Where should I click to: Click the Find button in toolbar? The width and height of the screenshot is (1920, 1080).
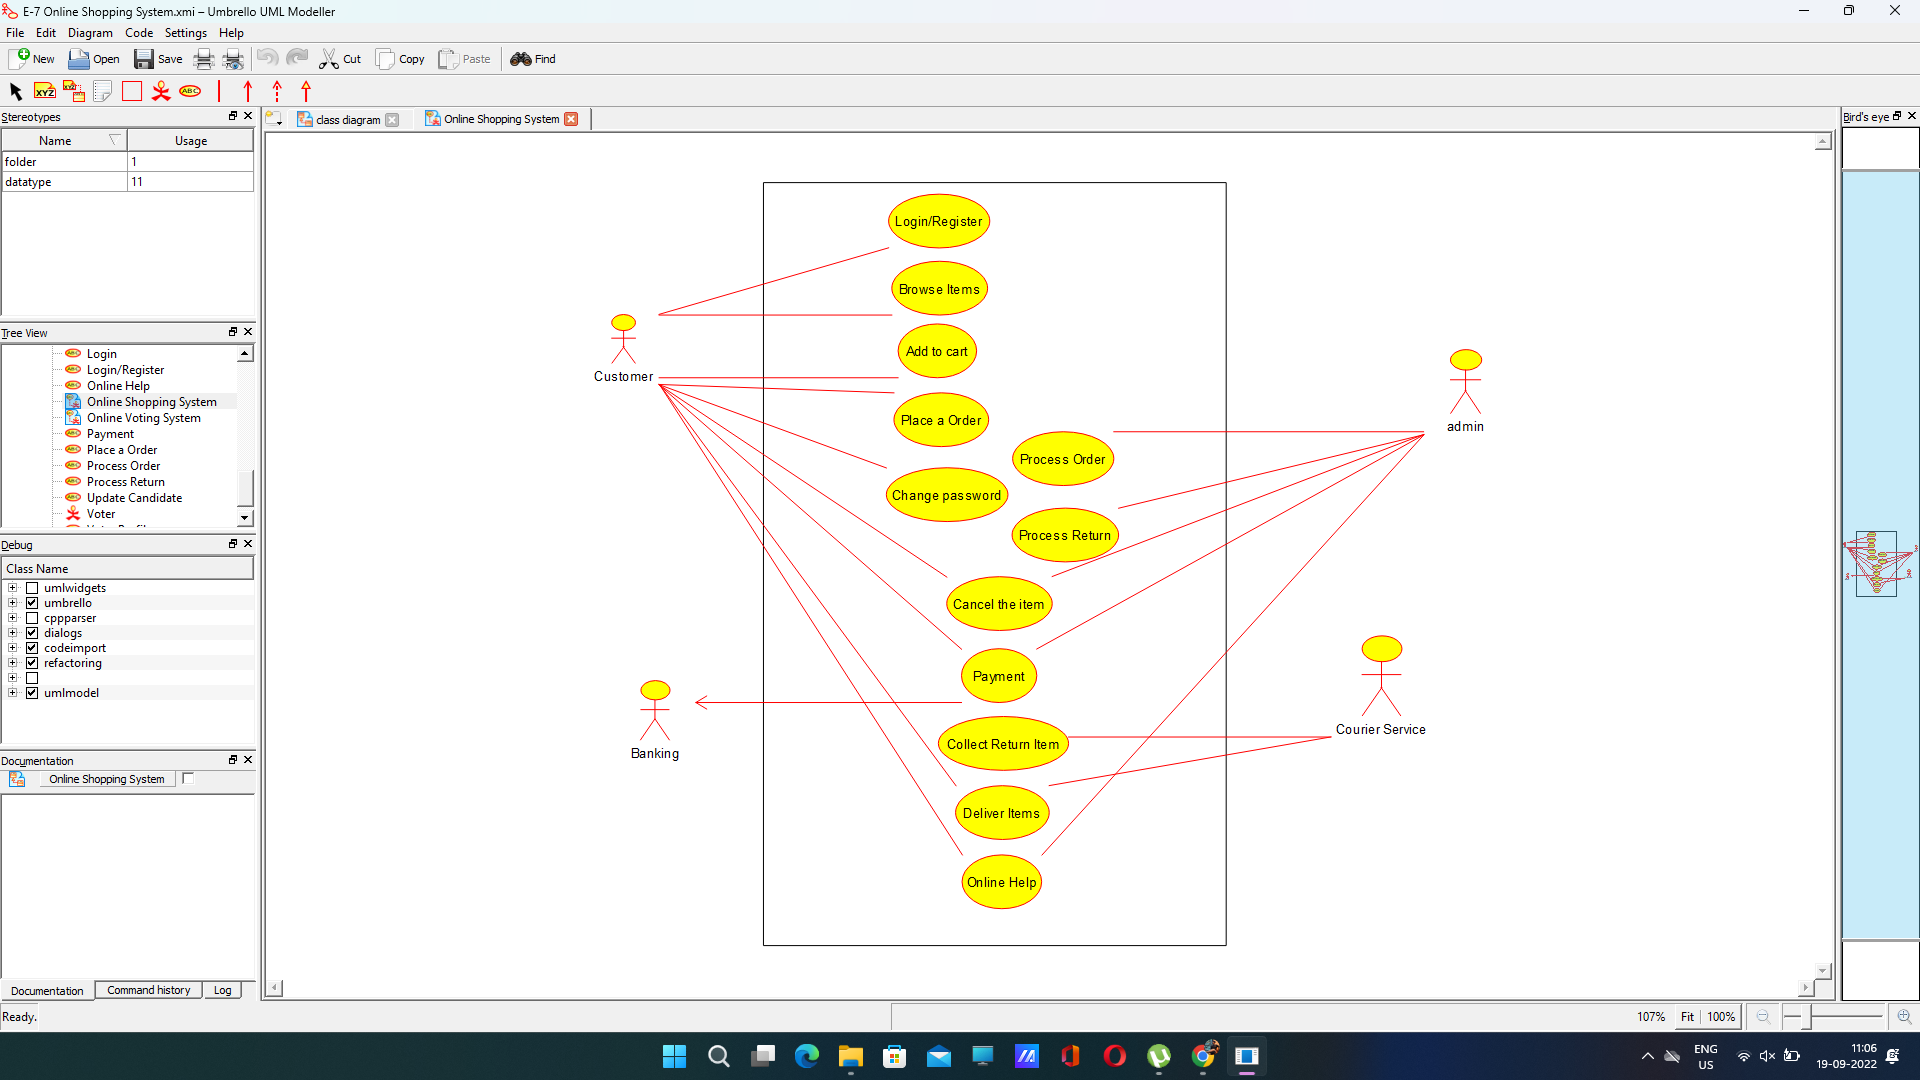533,59
